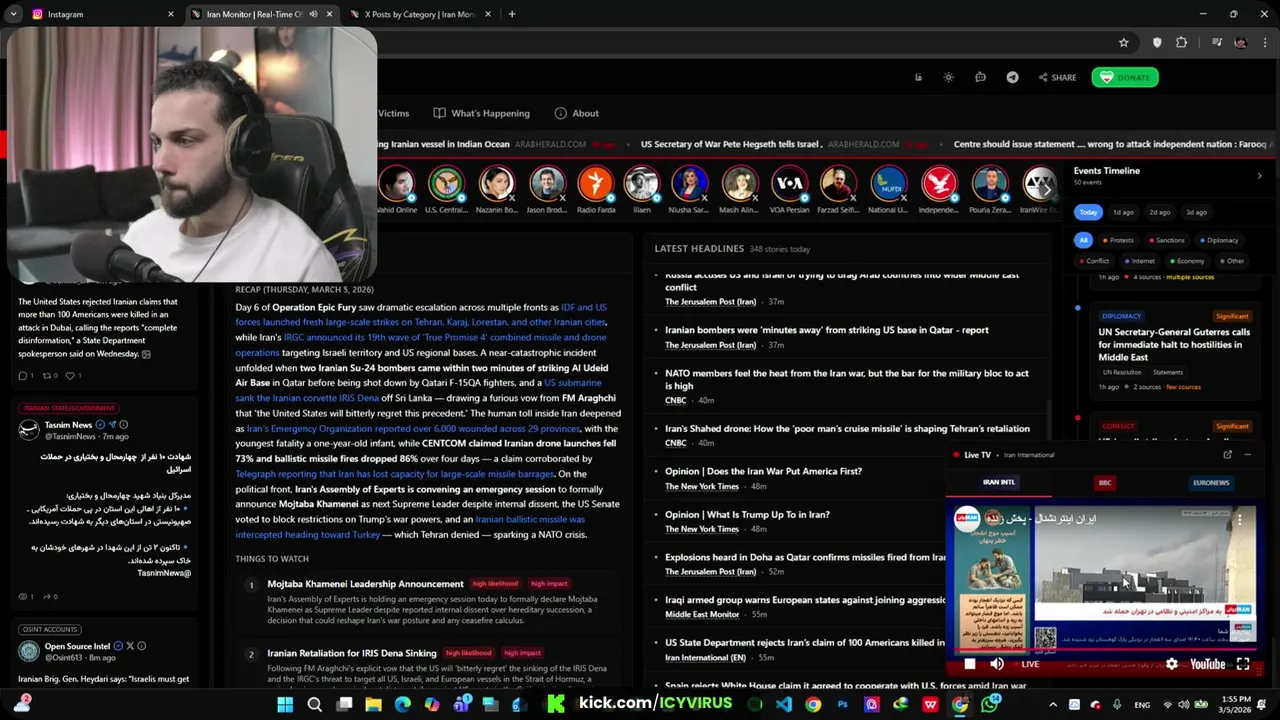Viewport: 1280px width, 720px height.
Task: Open the Victims menu item
Action: [393, 113]
